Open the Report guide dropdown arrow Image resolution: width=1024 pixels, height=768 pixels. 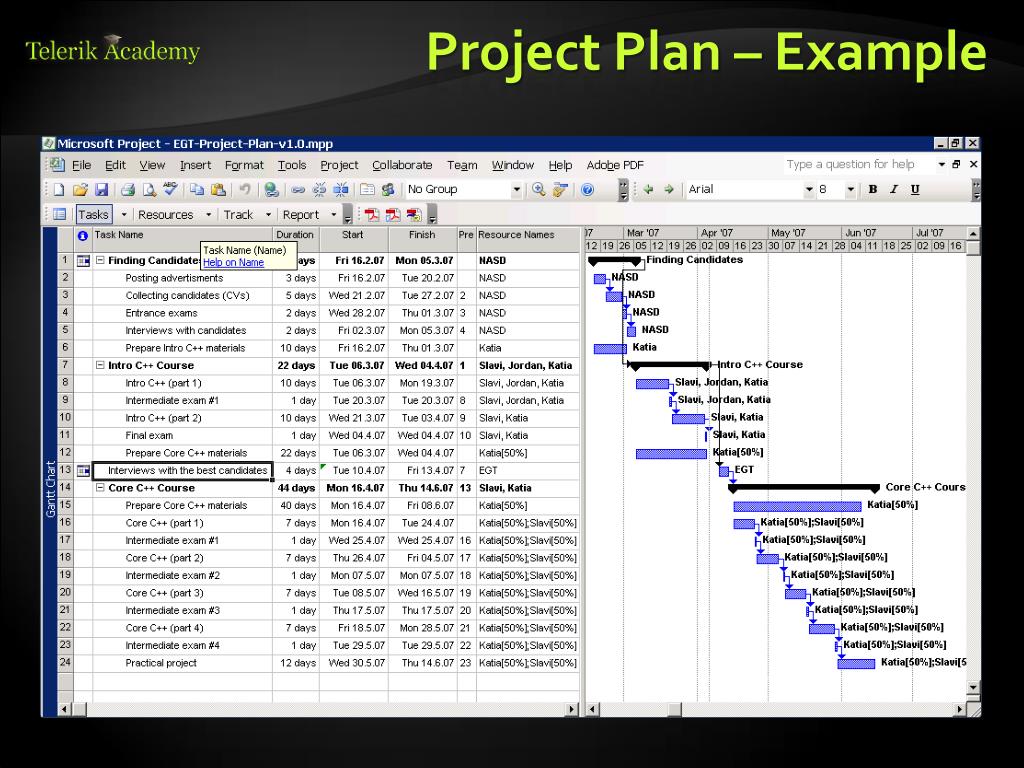pos(334,214)
